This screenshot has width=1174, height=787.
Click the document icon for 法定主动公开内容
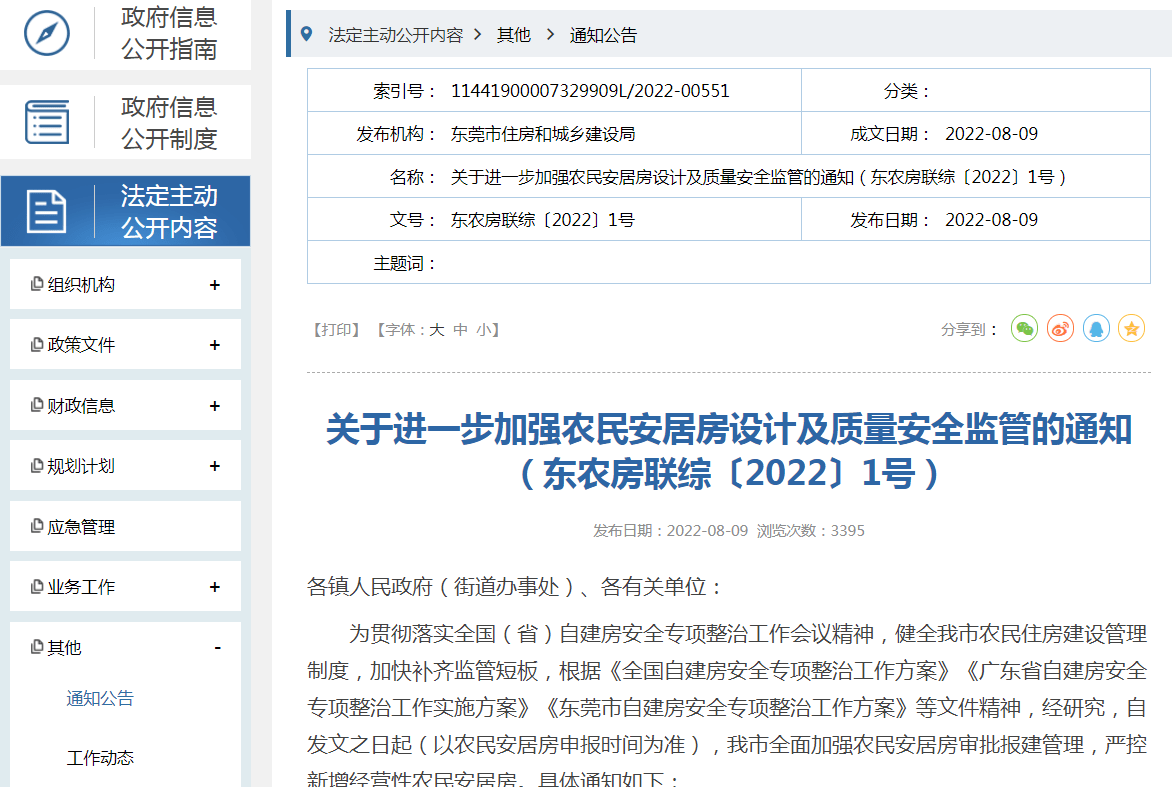[x=46, y=211]
